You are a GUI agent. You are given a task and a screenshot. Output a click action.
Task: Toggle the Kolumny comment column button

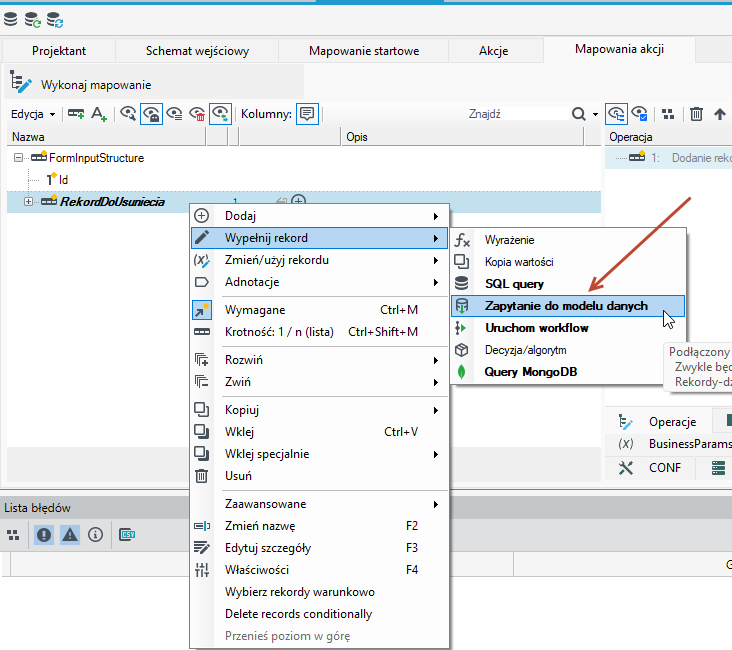pos(307,113)
